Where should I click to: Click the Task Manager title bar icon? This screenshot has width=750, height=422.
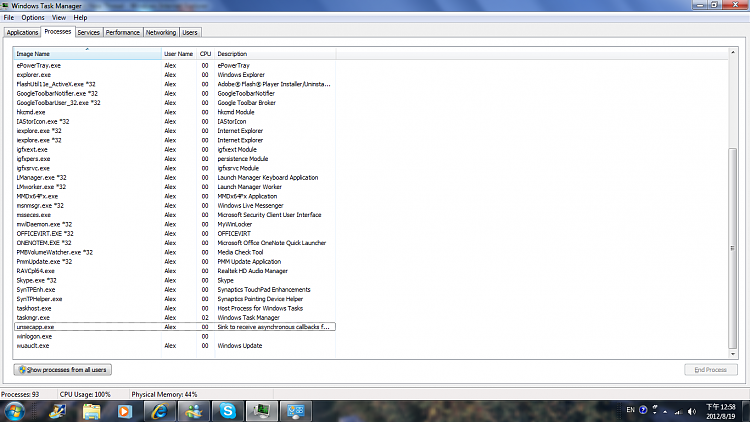pos(5,6)
